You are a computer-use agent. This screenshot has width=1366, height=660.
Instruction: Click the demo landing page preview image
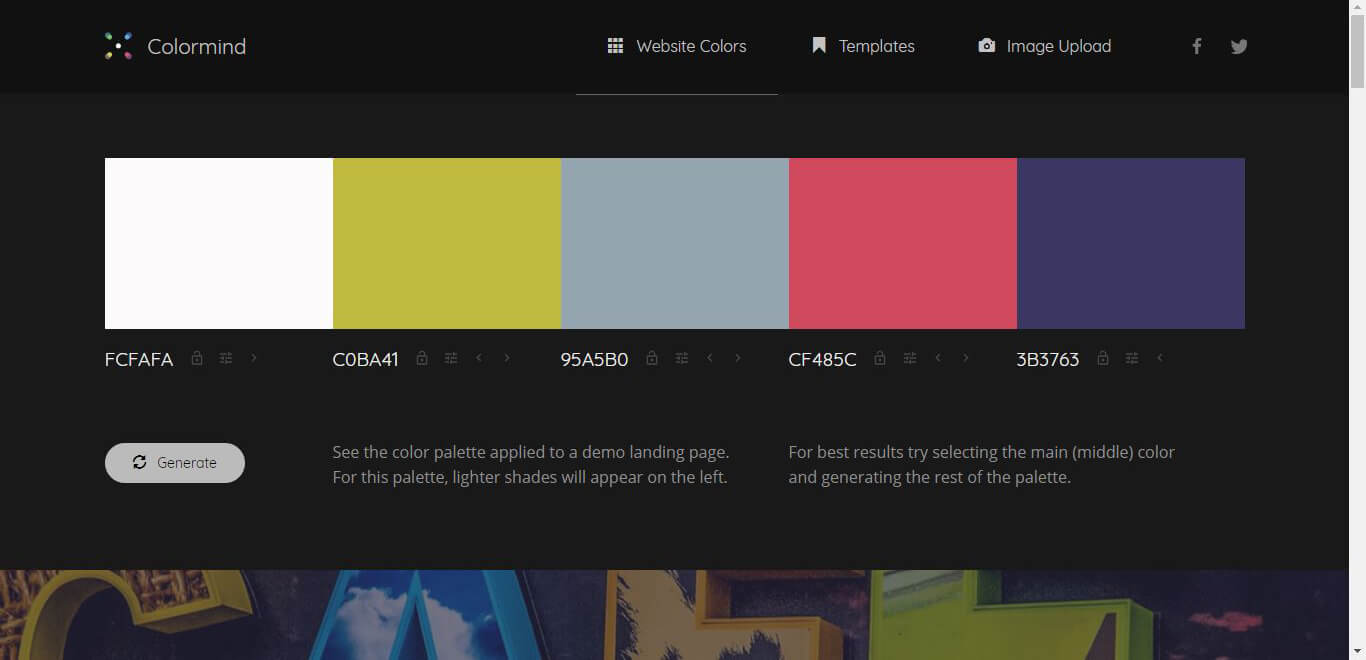(675, 615)
